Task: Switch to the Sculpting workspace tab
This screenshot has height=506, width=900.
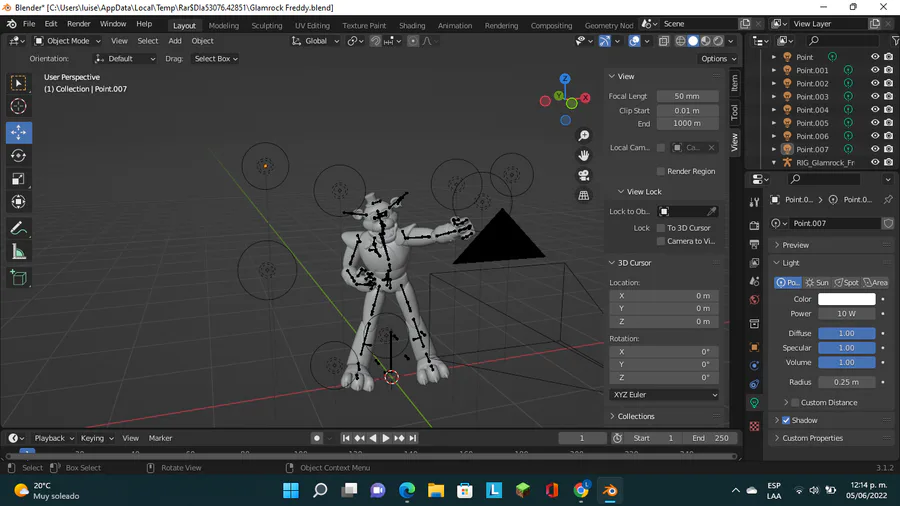Action: pos(266,25)
